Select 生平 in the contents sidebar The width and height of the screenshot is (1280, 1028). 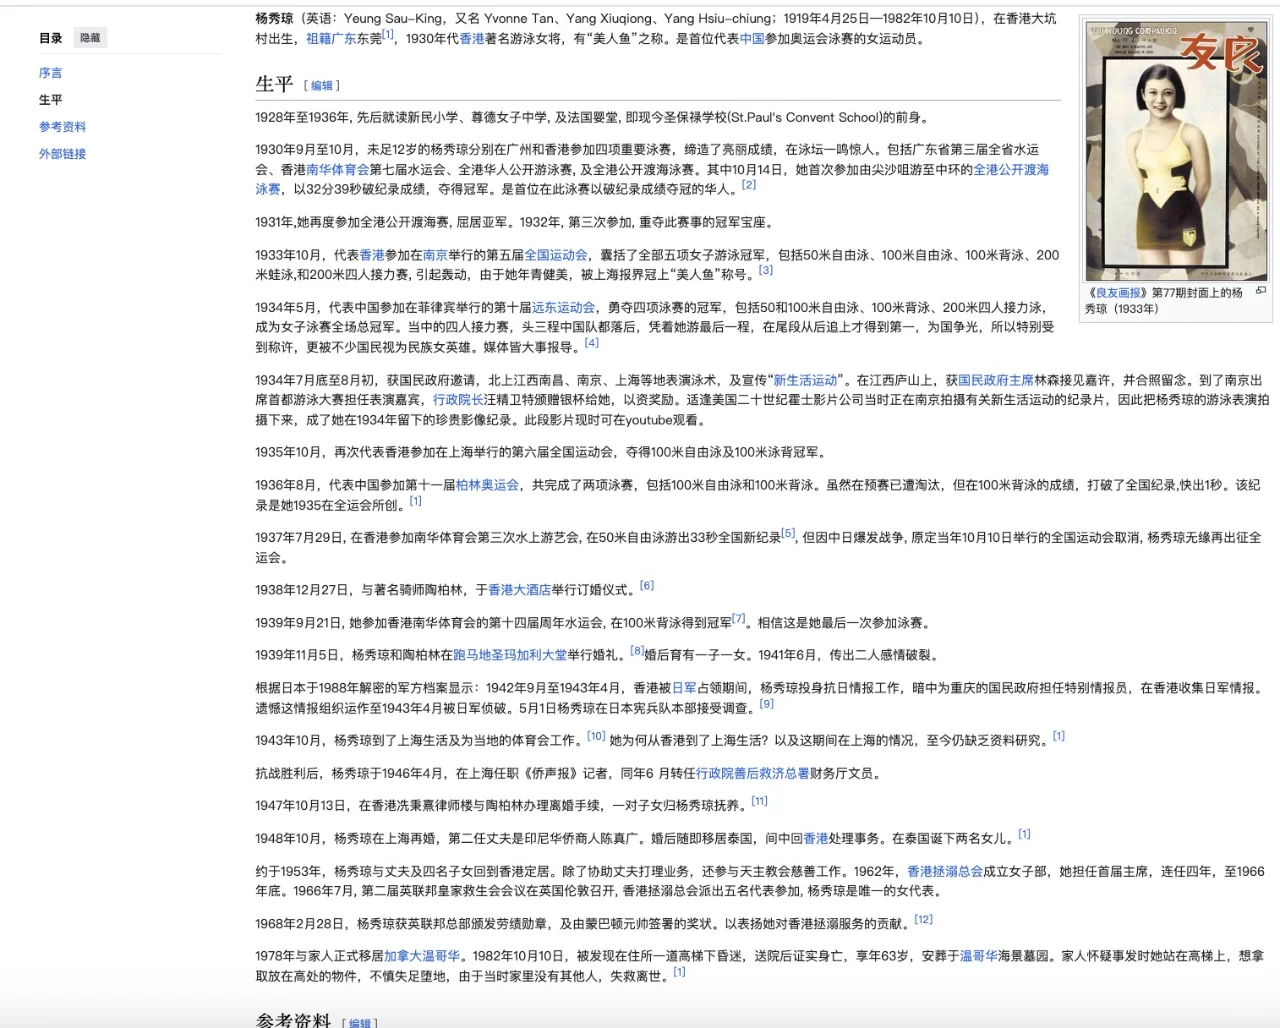click(51, 100)
